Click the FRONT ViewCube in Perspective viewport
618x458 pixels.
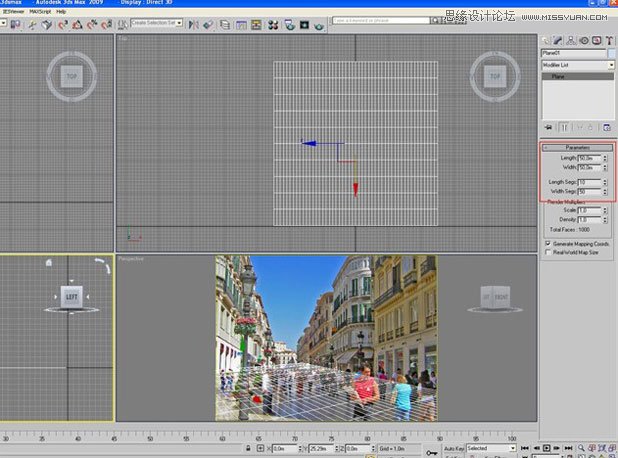pyautogui.click(x=501, y=297)
